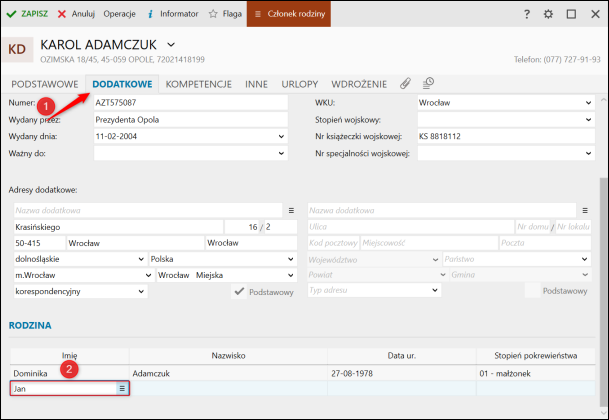Open help question mark icon
Image resolution: width=609 pixels, height=420 pixels.
tap(527, 14)
